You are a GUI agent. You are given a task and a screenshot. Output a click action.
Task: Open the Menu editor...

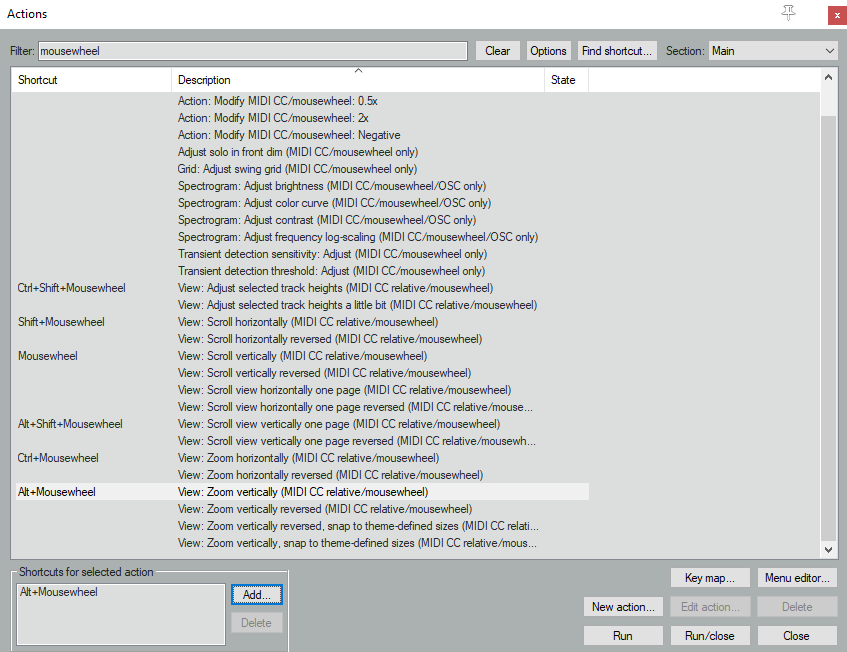(797, 578)
